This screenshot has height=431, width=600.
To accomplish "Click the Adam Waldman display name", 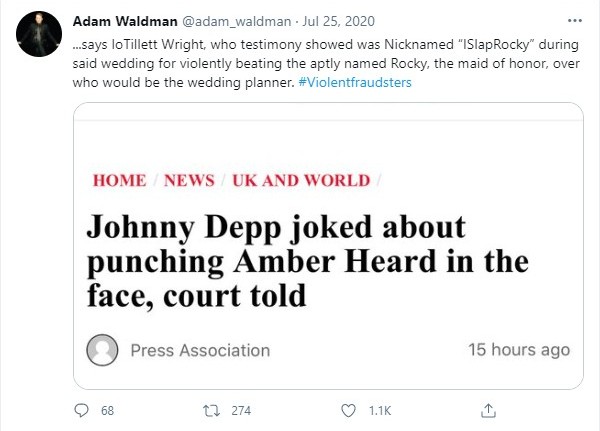I will 125,21.
